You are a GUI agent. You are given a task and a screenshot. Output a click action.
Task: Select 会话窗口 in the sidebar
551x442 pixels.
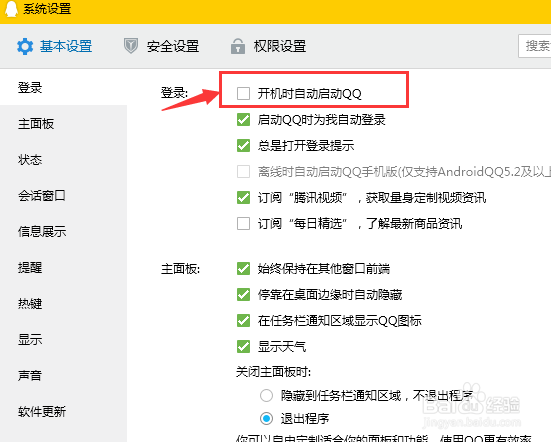(42, 195)
